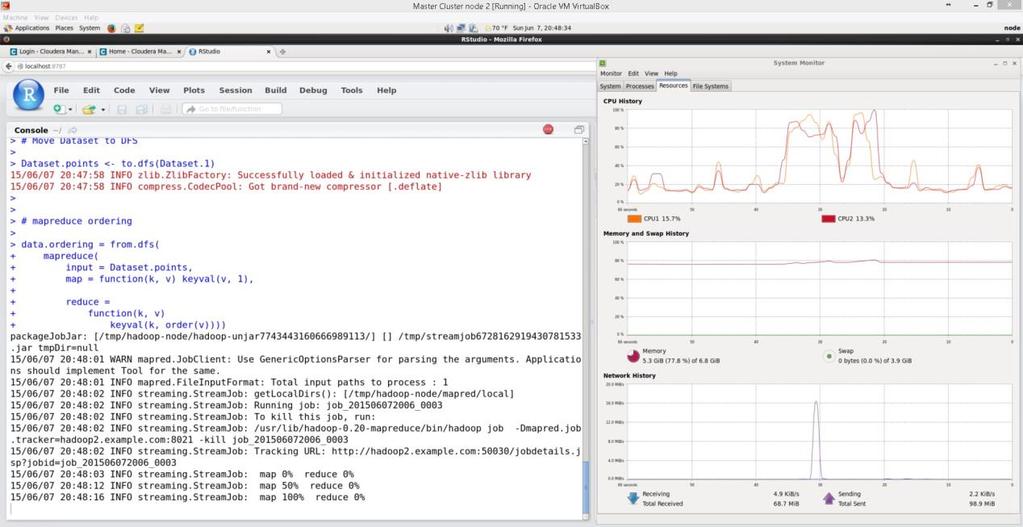Switch to Home - Cloudera Manager tab
Image resolution: width=1023 pixels, height=527 pixels.
[x=140, y=52]
